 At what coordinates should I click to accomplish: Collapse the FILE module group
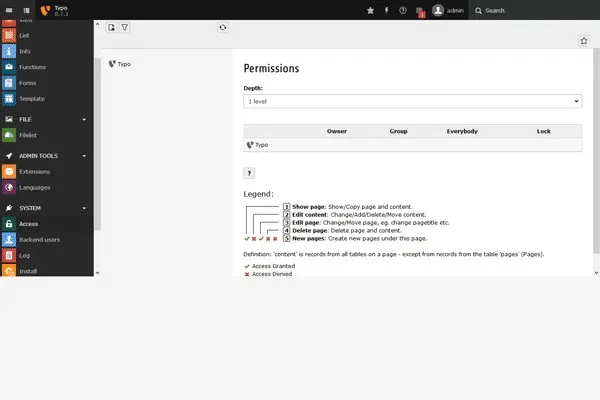84,119
